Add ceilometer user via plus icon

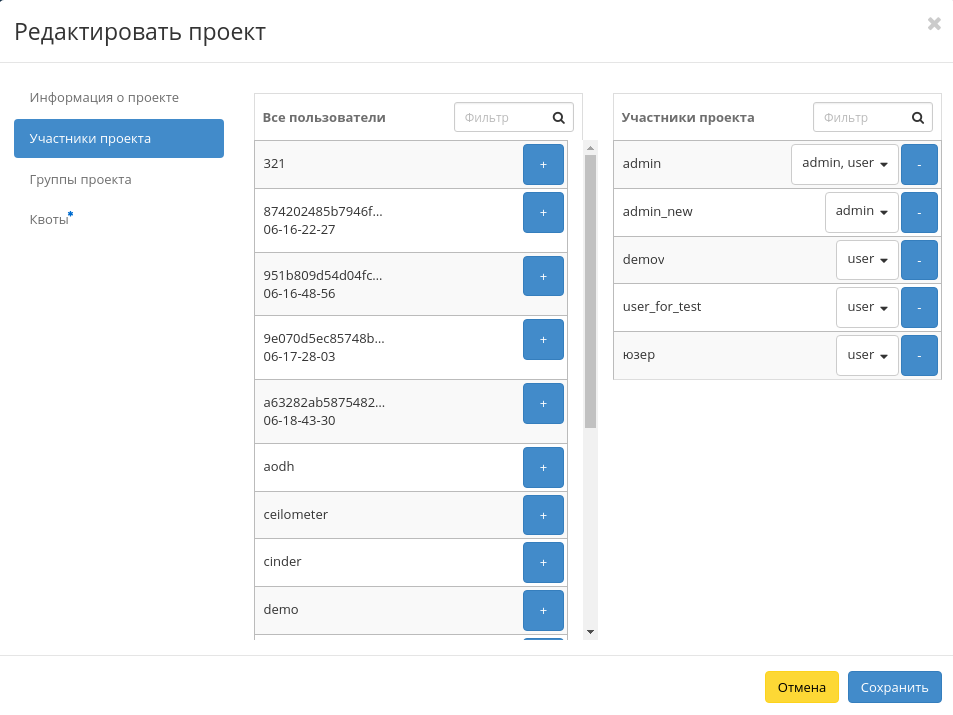coord(543,514)
